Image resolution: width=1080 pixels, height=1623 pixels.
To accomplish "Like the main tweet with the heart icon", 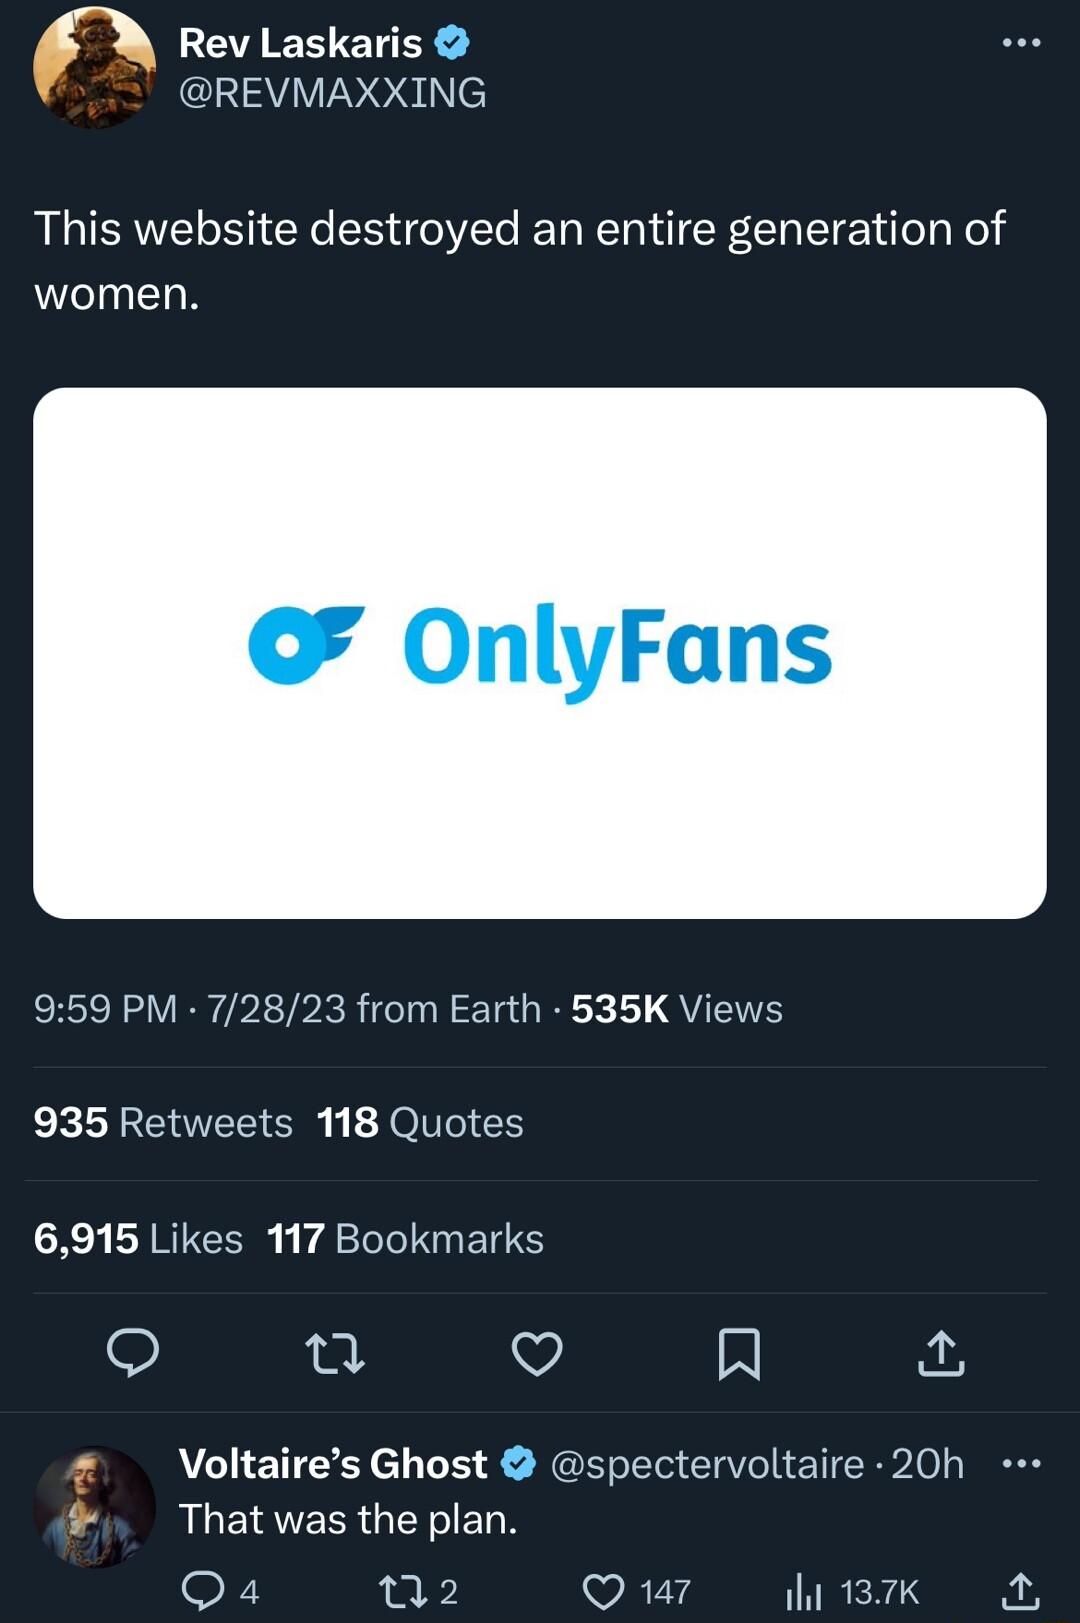I will [537, 1353].
